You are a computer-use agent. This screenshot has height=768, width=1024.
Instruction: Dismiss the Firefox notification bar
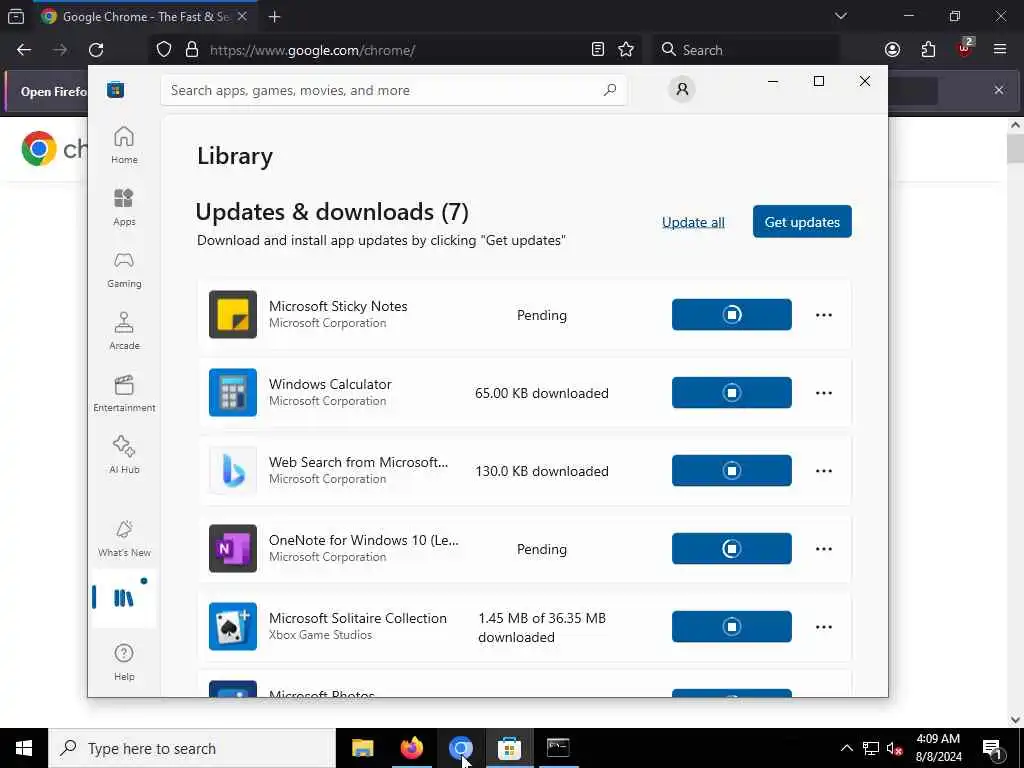click(999, 90)
